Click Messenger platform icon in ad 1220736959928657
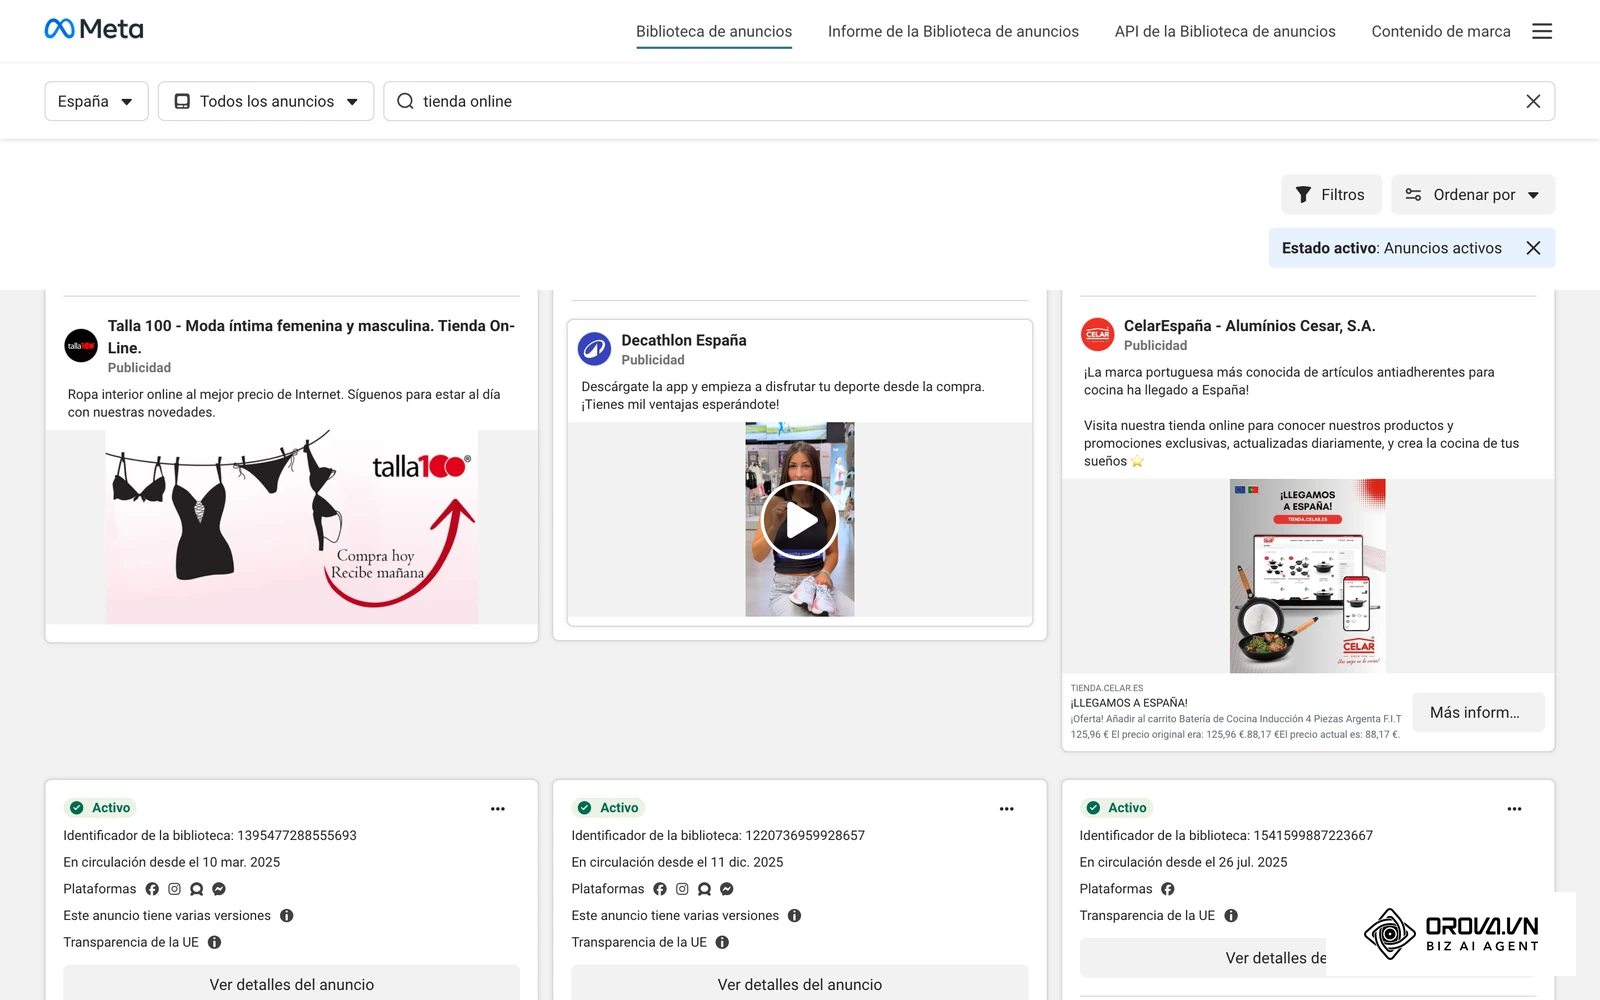 click(x=727, y=889)
